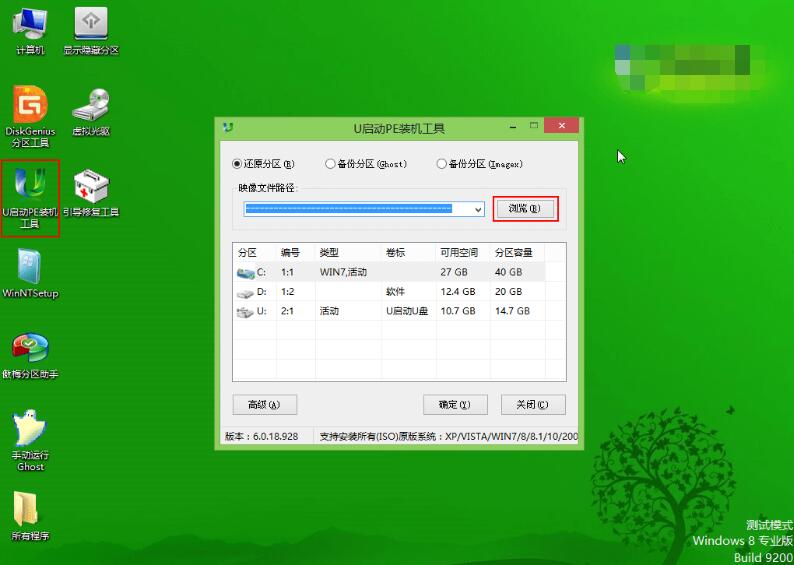Click the 关闭 button at dialog bottom
The height and width of the screenshot is (565, 794).
[533, 405]
